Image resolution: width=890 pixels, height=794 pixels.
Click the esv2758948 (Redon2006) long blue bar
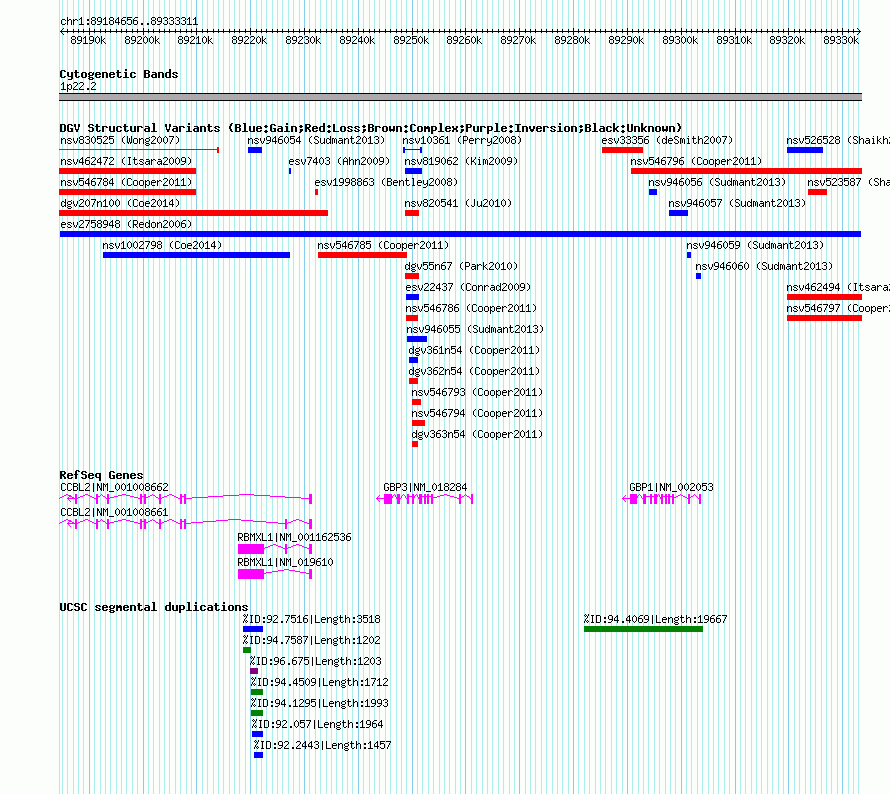[460, 234]
